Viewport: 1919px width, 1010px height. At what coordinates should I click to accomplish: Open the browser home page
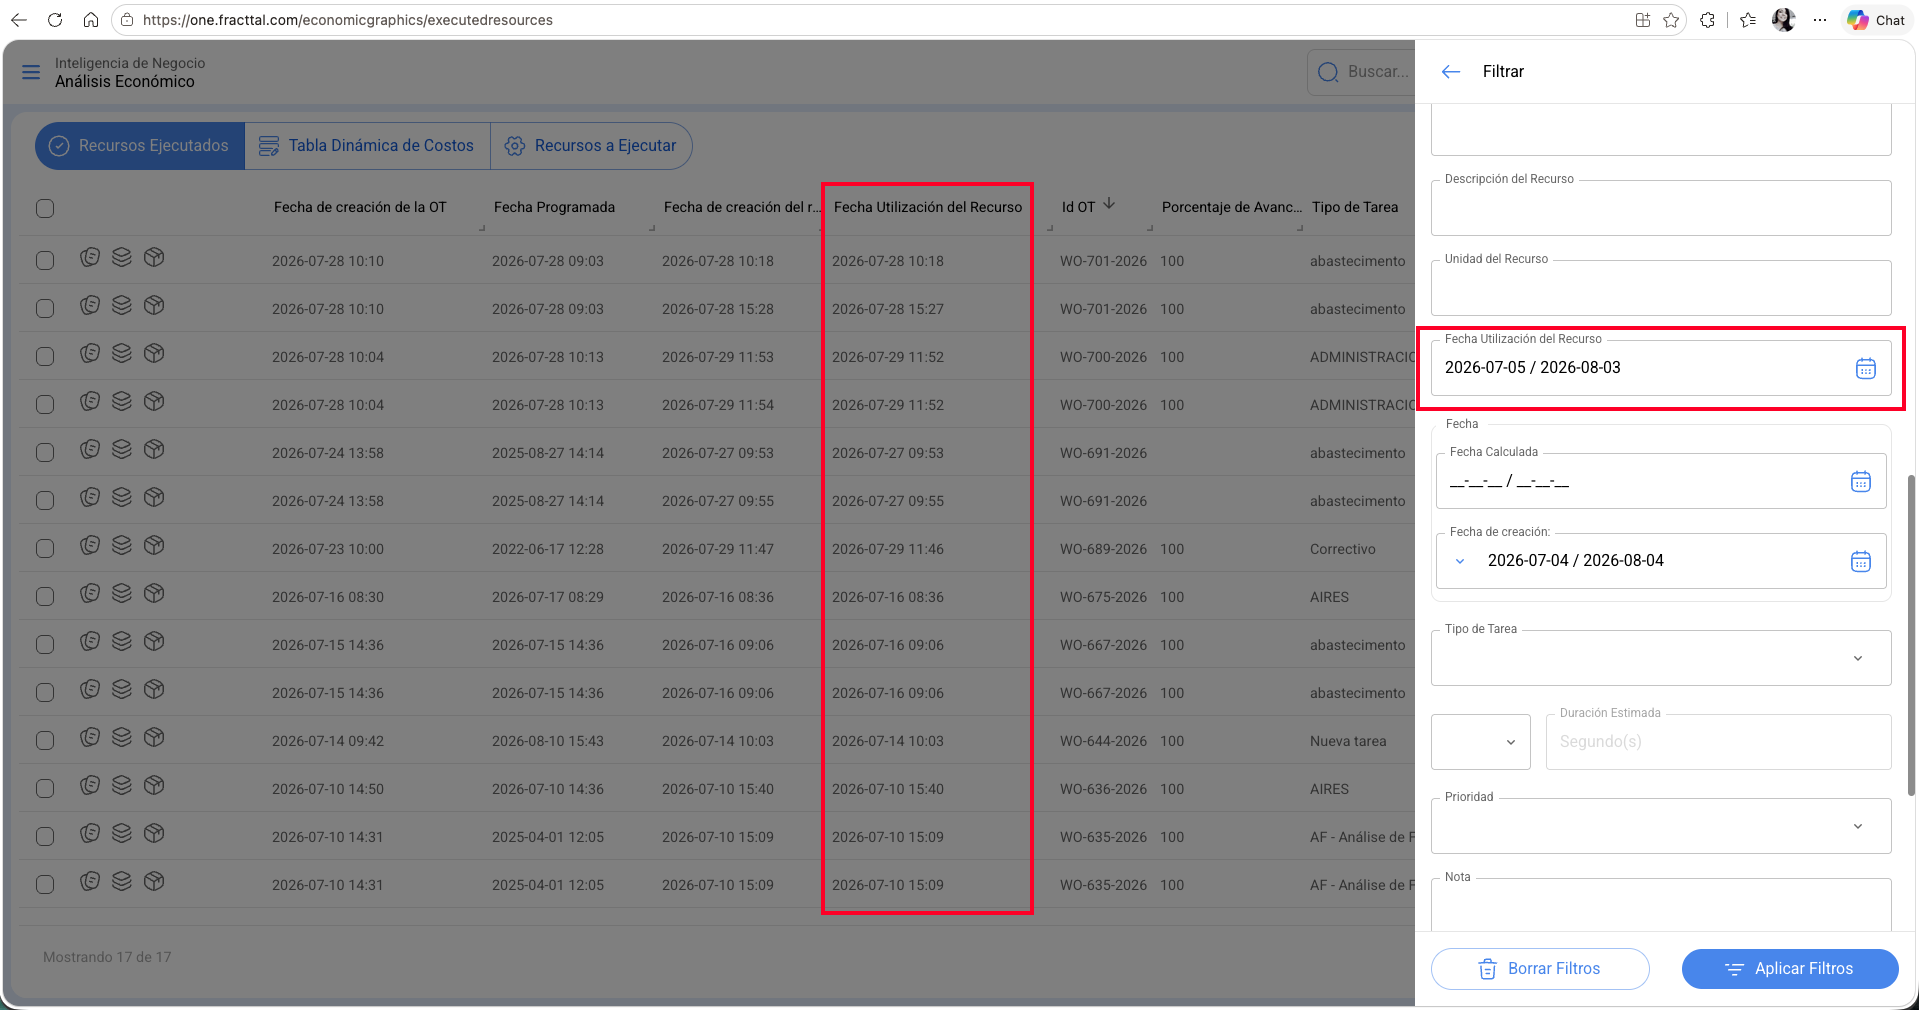click(91, 20)
